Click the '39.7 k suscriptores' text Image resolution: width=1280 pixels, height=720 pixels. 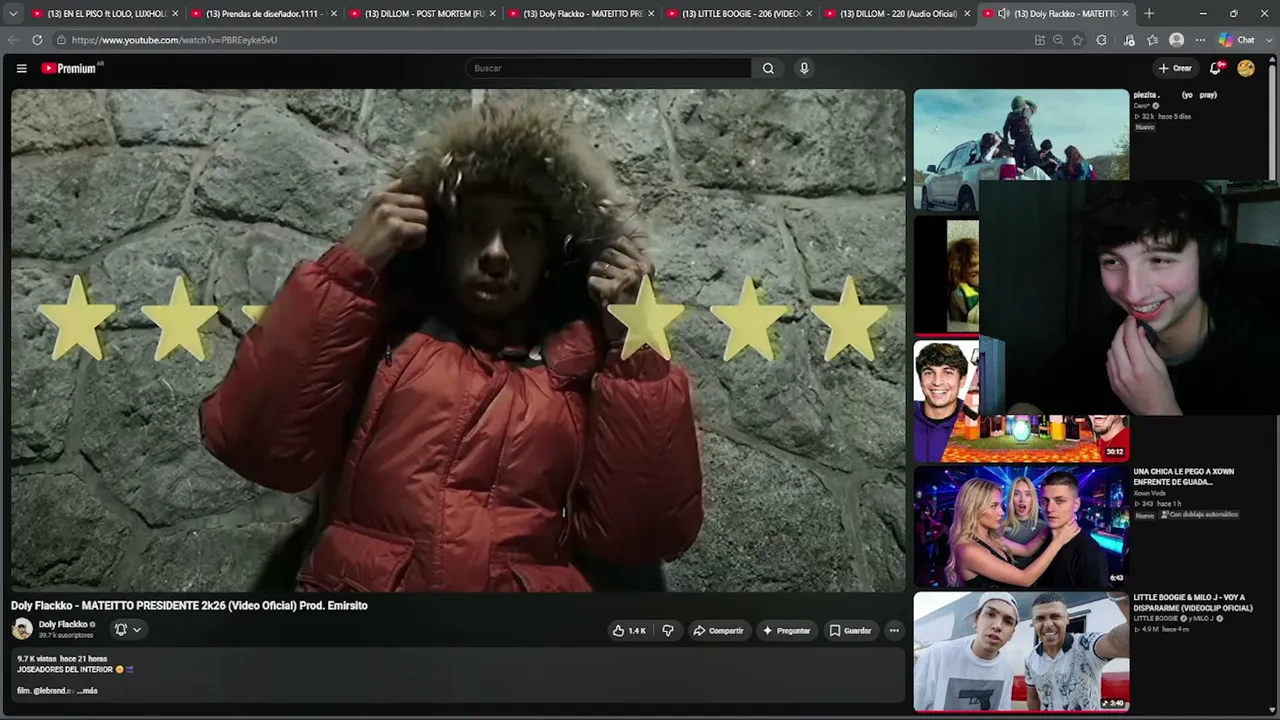pyautogui.click(x=66, y=636)
